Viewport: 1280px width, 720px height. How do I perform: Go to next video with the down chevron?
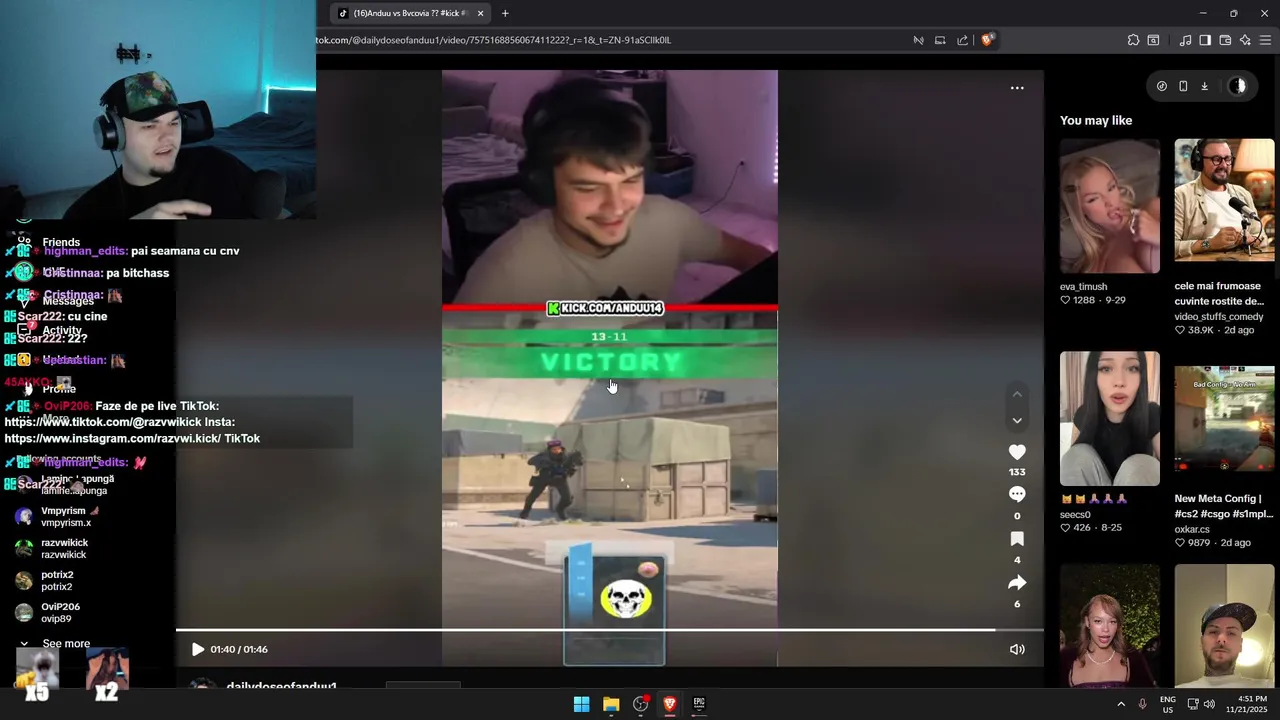(1017, 421)
